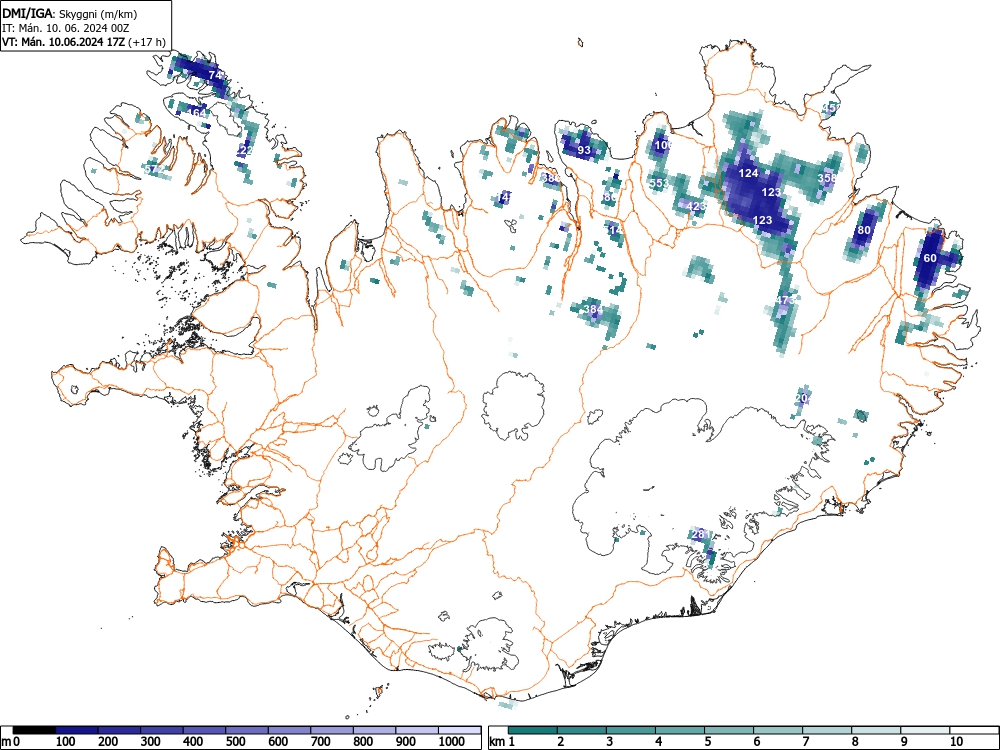Select the white 10 km legend swatch
This screenshot has height=750, width=1000.
click(974, 730)
